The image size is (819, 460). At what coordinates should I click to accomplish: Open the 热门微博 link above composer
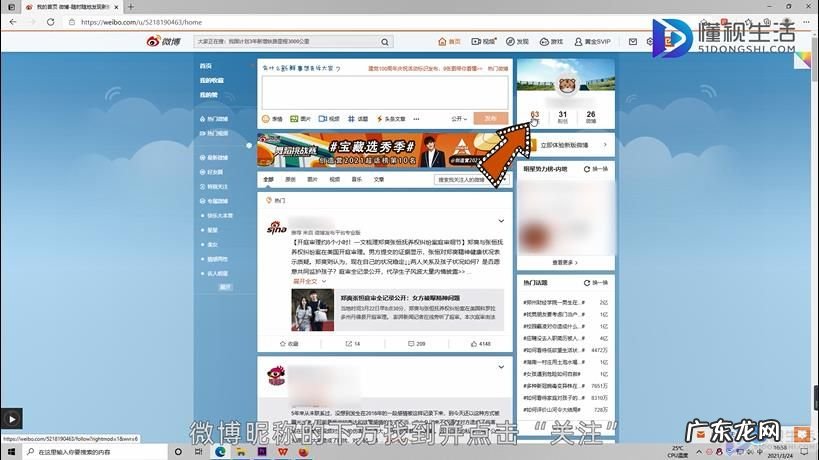pos(498,68)
